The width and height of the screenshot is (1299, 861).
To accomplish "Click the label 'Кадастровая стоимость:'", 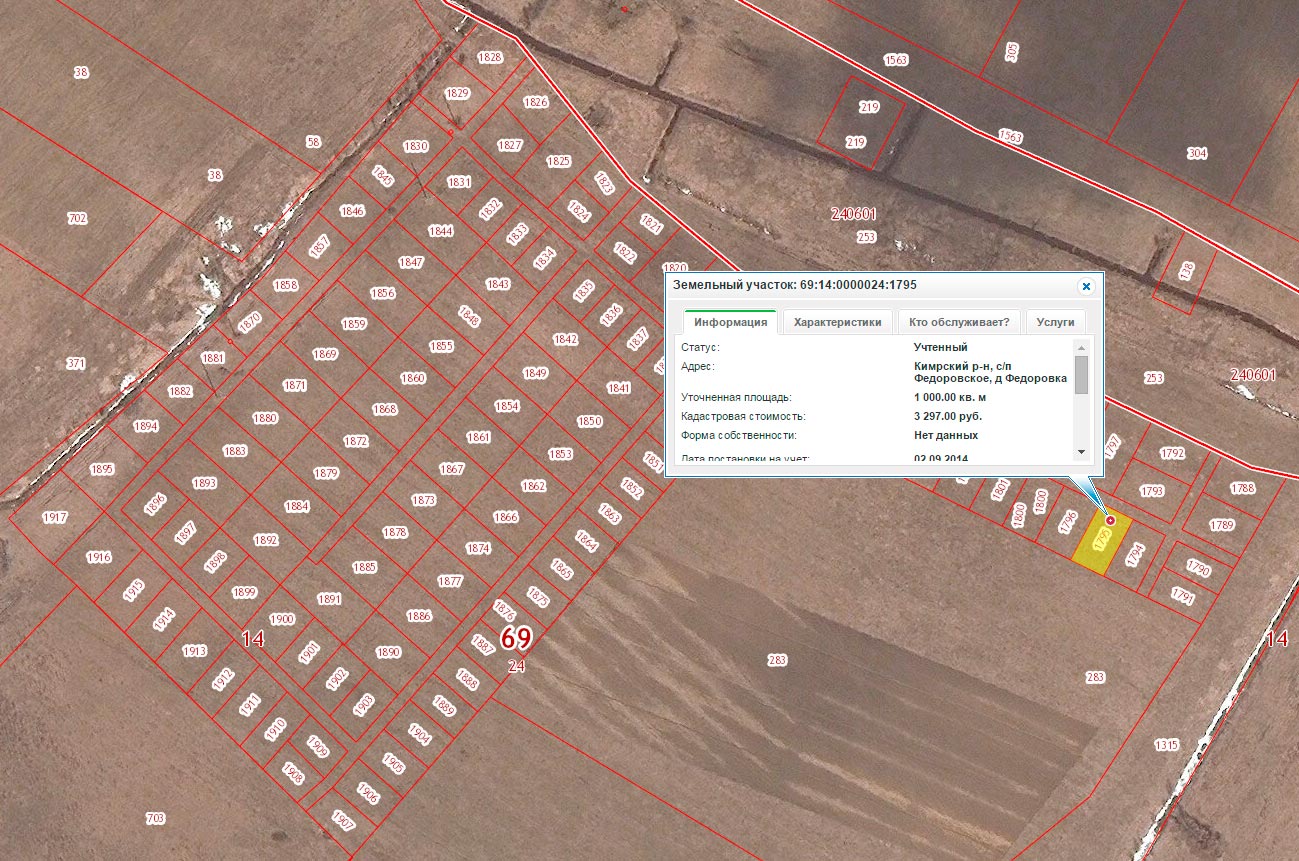I will [x=743, y=416].
